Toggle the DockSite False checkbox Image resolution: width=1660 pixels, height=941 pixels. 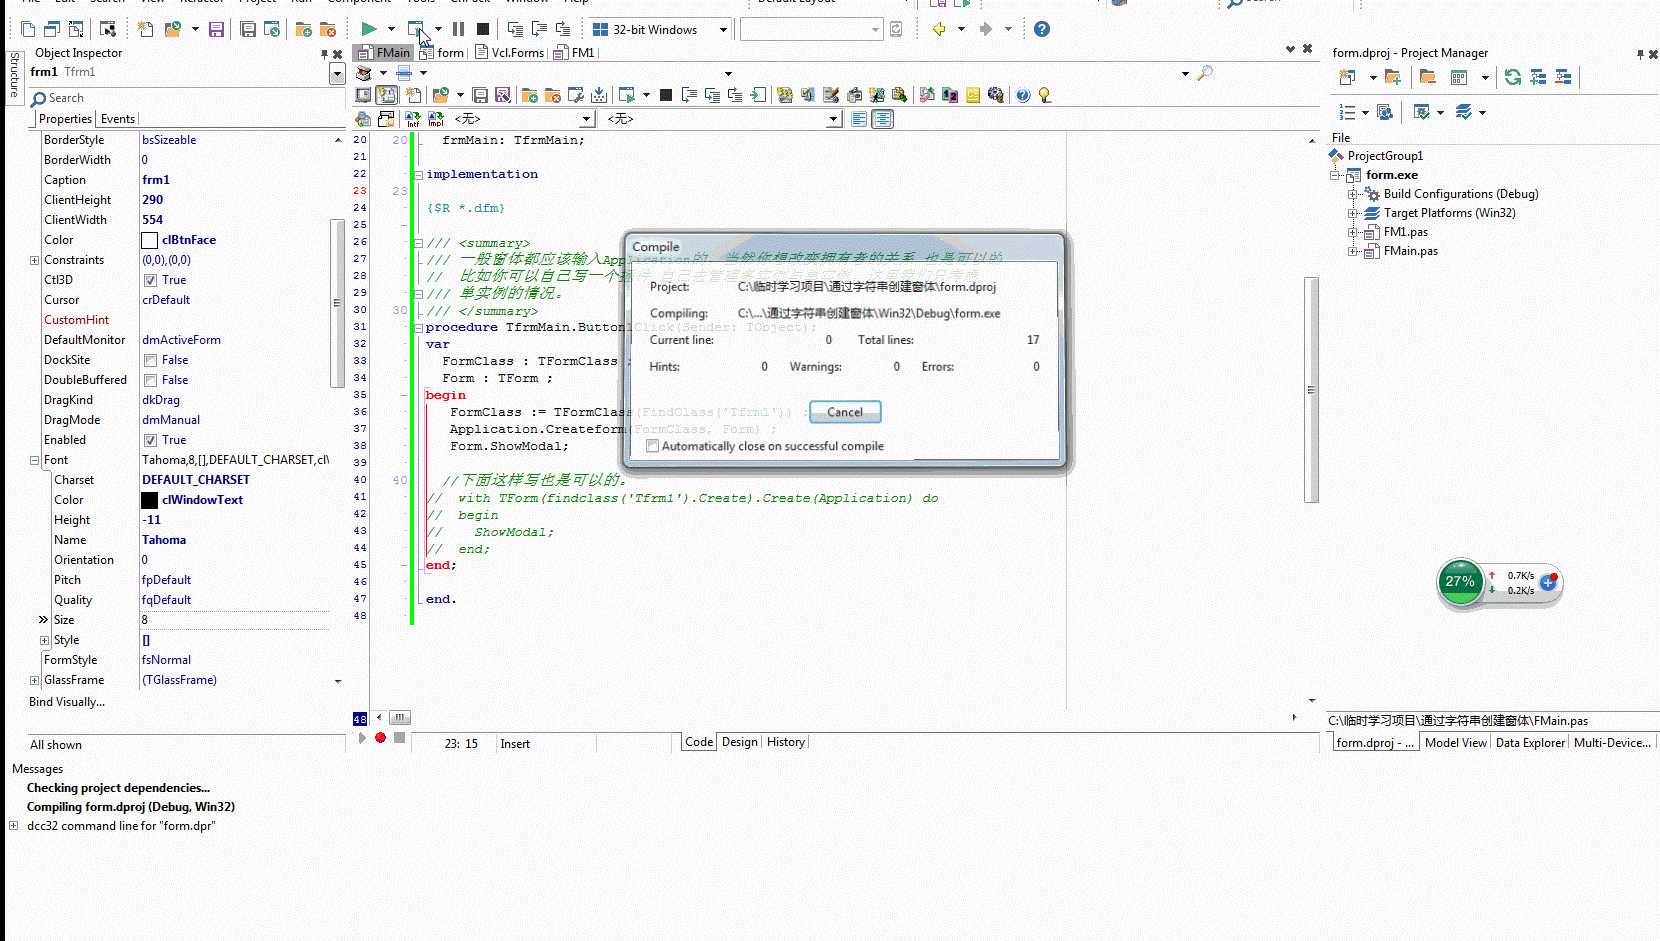coord(150,360)
